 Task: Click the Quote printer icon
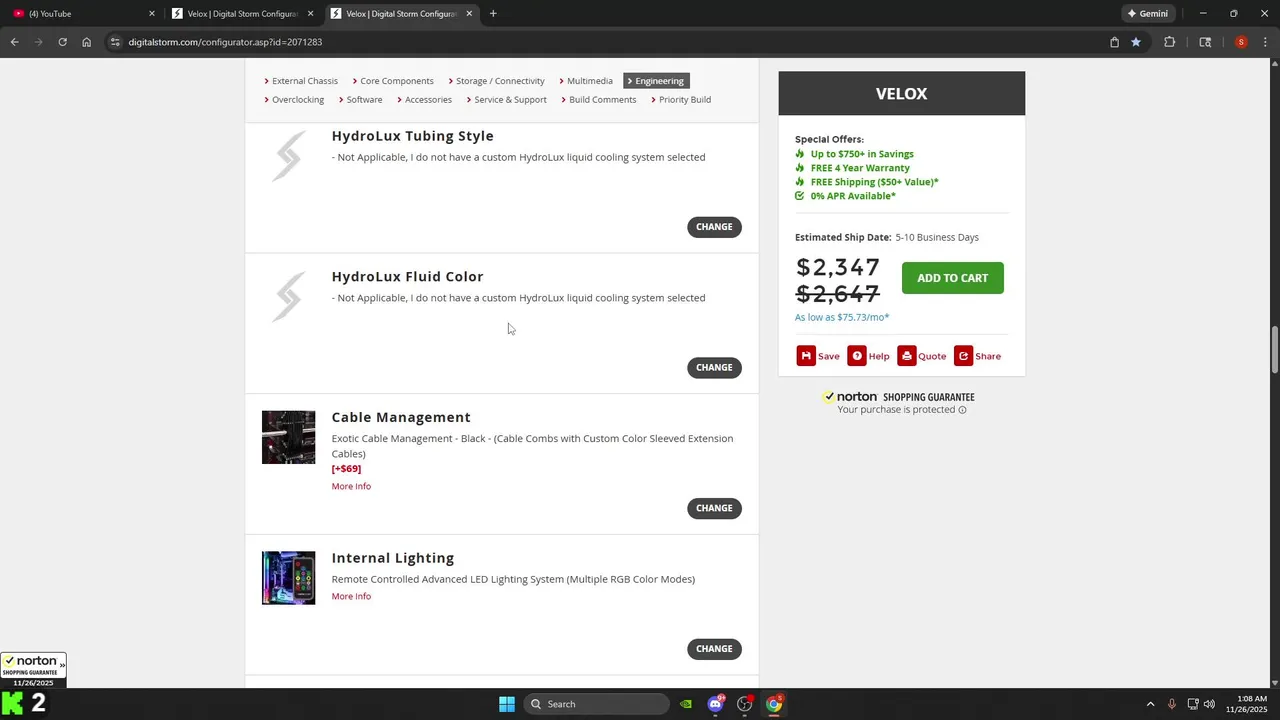click(907, 356)
